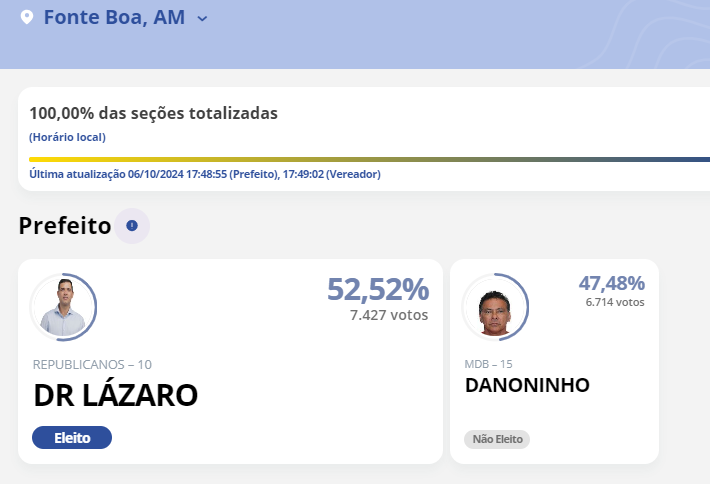
Task: Select the DR LÁZARO candidate name
Action: tap(116, 395)
